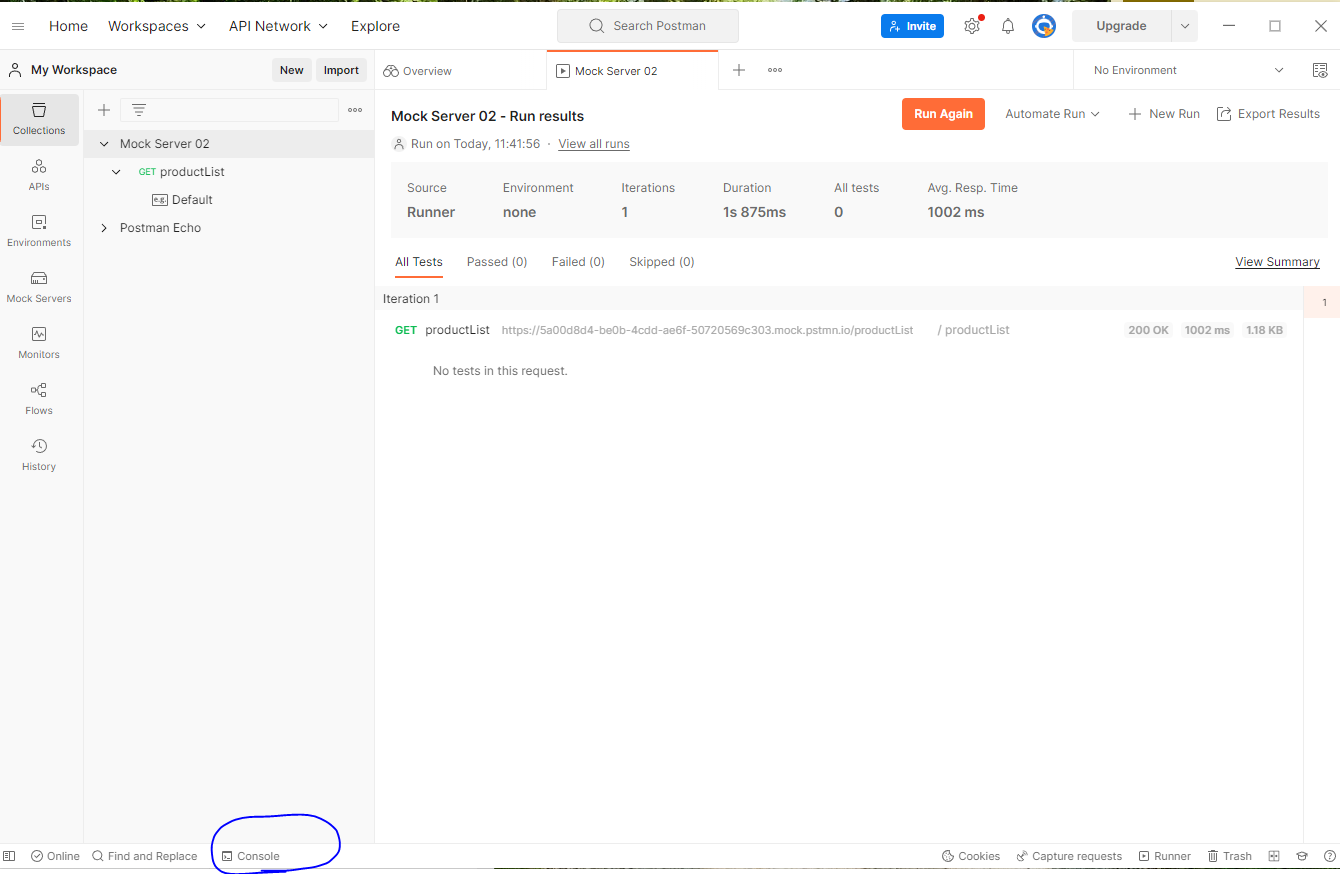Jump to iteration 1 marker
Viewport: 1340px width, 874px height.
point(1324,302)
